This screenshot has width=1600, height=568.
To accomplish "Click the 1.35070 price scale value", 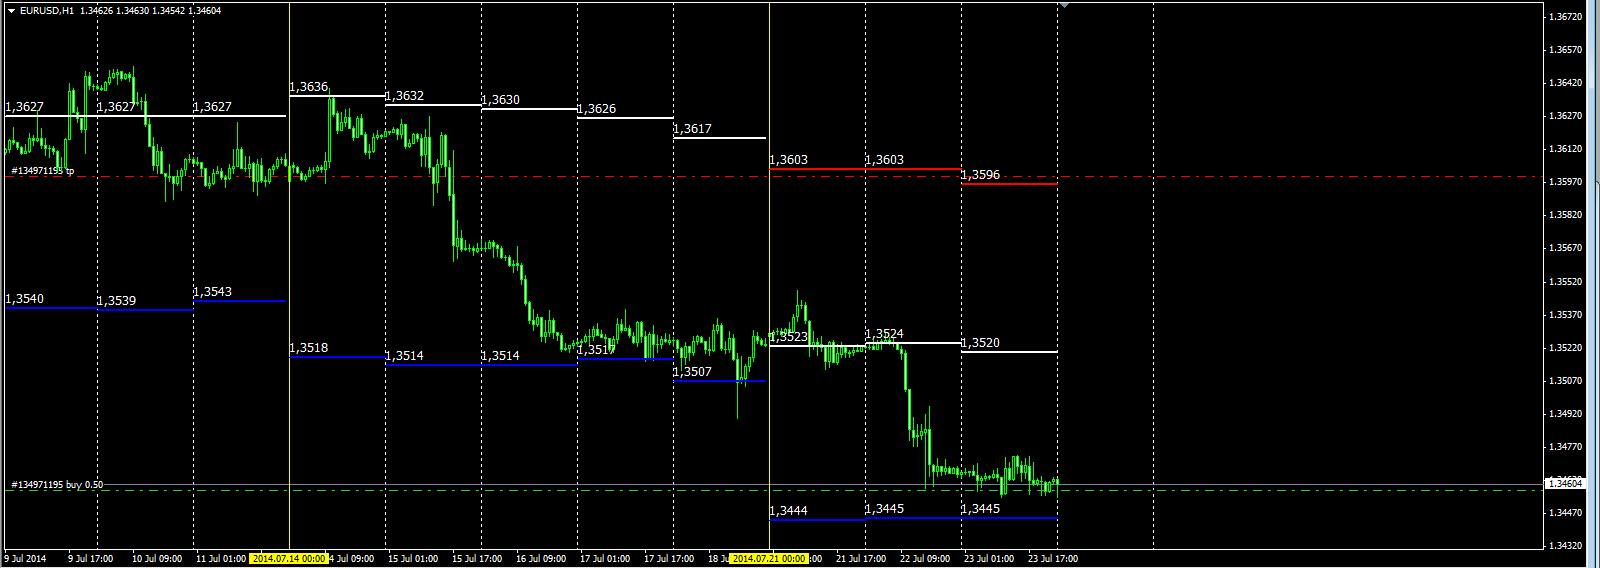I will click(x=1566, y=381).
